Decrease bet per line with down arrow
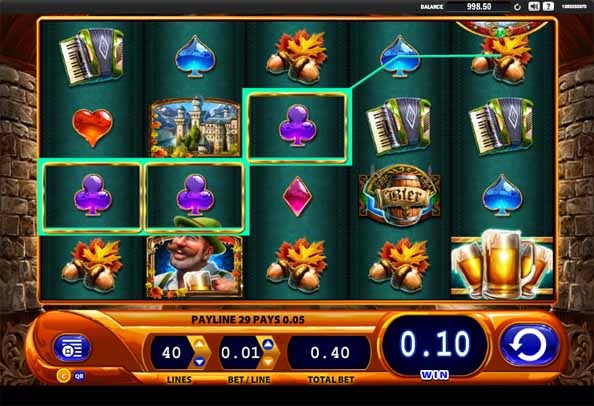The width and height of the screenshot is (594, 406). pyautogui.click(x=268, y=362)
